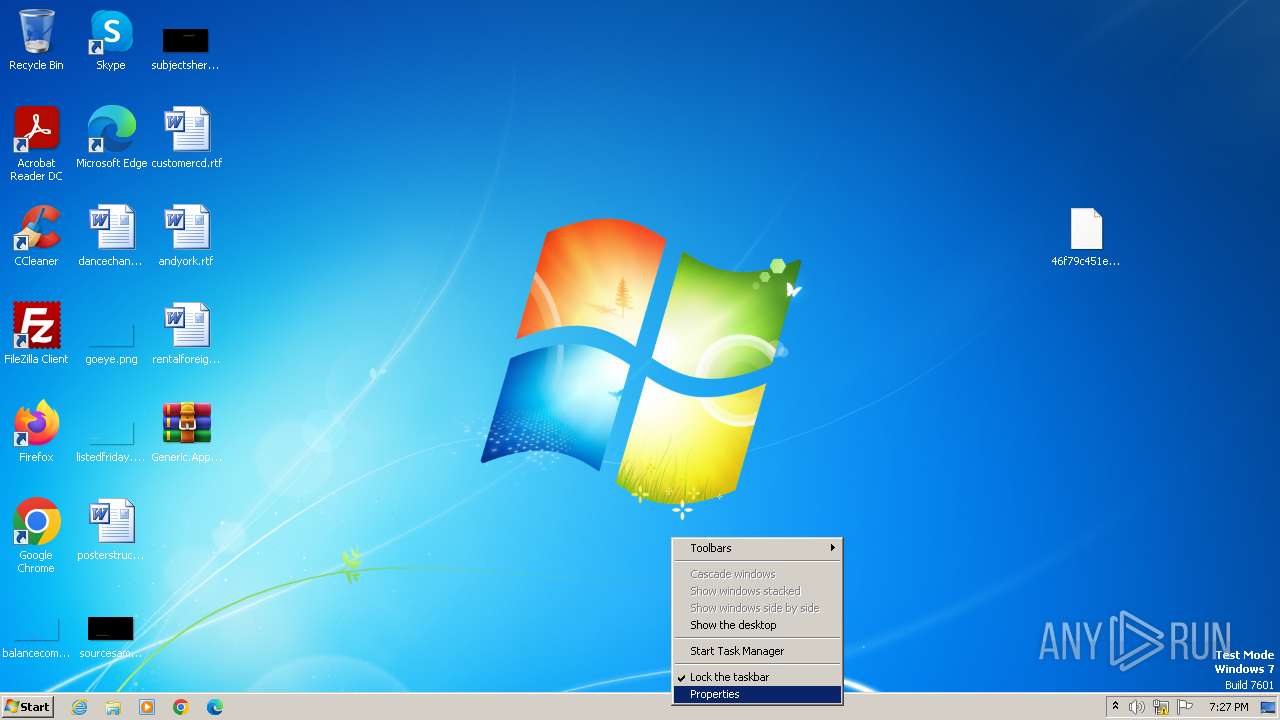Open the Recycle Bin icon

[x=36, y=40]
